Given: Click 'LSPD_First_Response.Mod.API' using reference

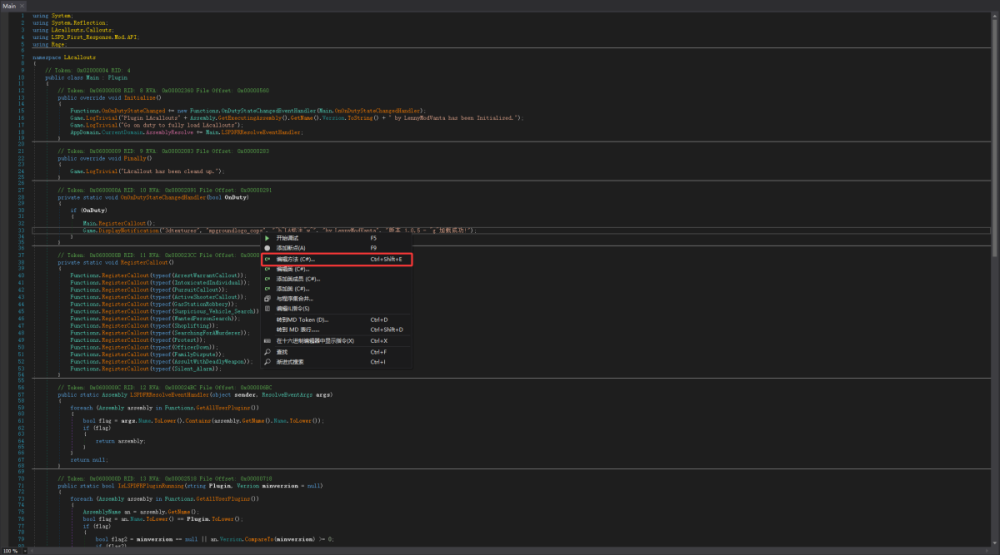Looking at the screenshot, I should [x=94, y=37].
